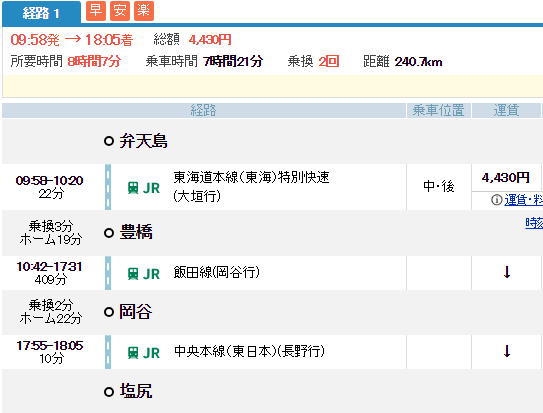Click JR train icon for 飯田線 leg
Screen dimensions: 543x413
133,273
